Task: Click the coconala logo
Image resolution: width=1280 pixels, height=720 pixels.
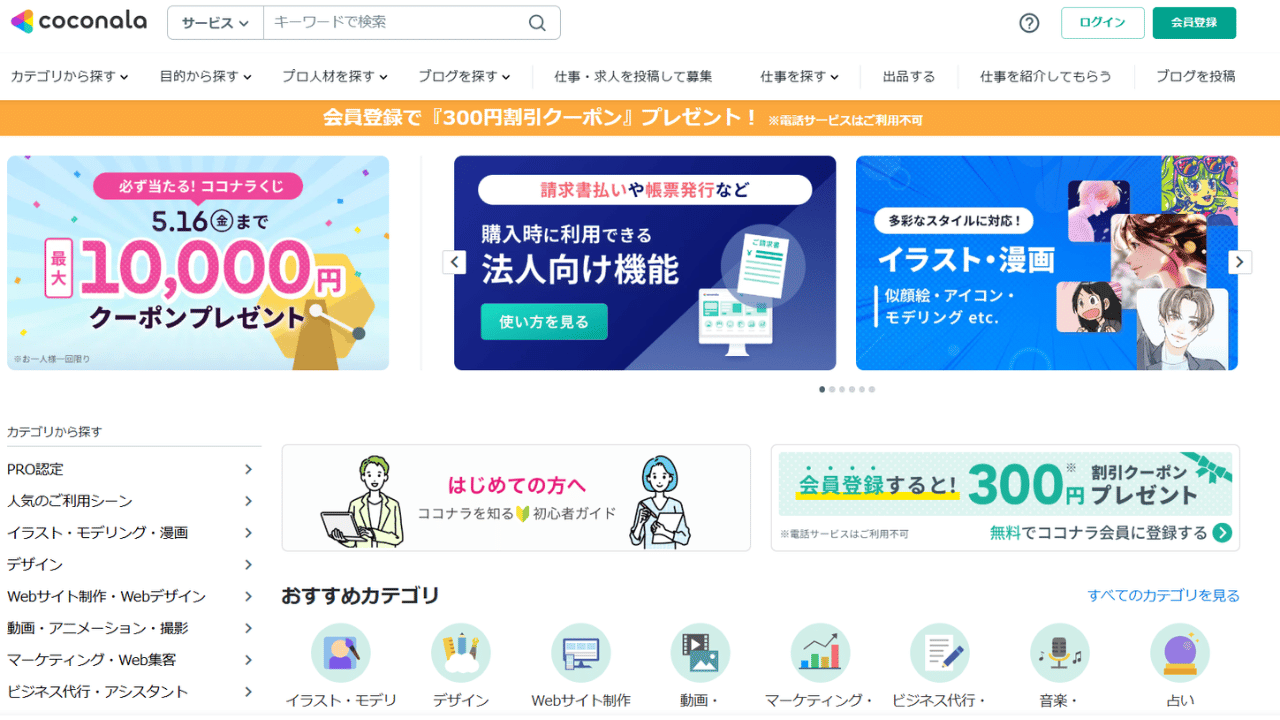Action: point(78,21)
